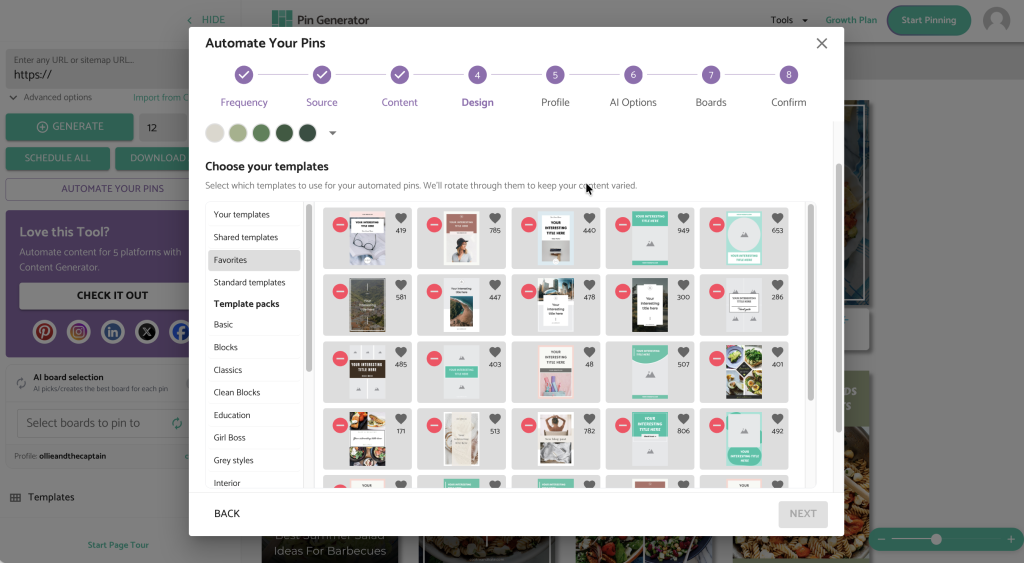Image resolution: width=1024 pixels, height=563 pixels.
Task: Go to the AI Options step
Action: [x=633, y=86]
